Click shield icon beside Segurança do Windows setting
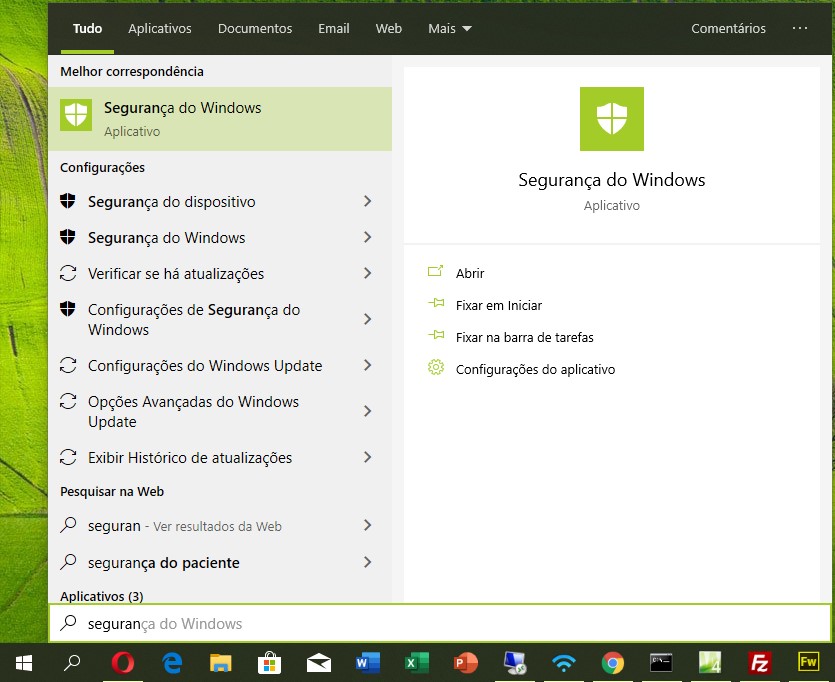Viewport: 835px width, 682px height. (68, 236)
